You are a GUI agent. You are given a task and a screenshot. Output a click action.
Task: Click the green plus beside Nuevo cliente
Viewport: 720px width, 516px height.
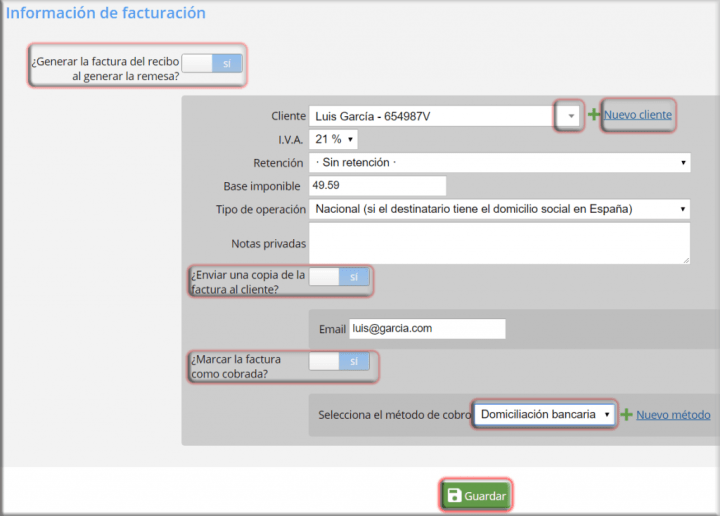594,114
